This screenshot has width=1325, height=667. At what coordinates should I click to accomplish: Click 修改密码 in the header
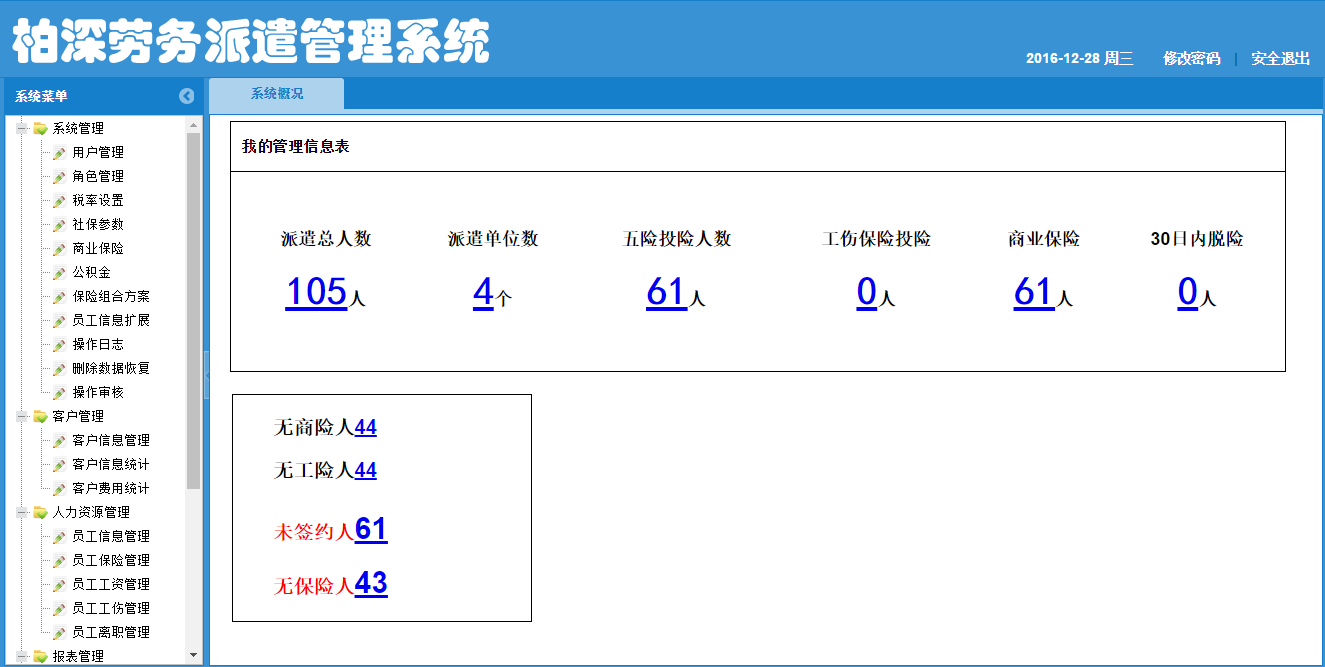point(1191,59)
